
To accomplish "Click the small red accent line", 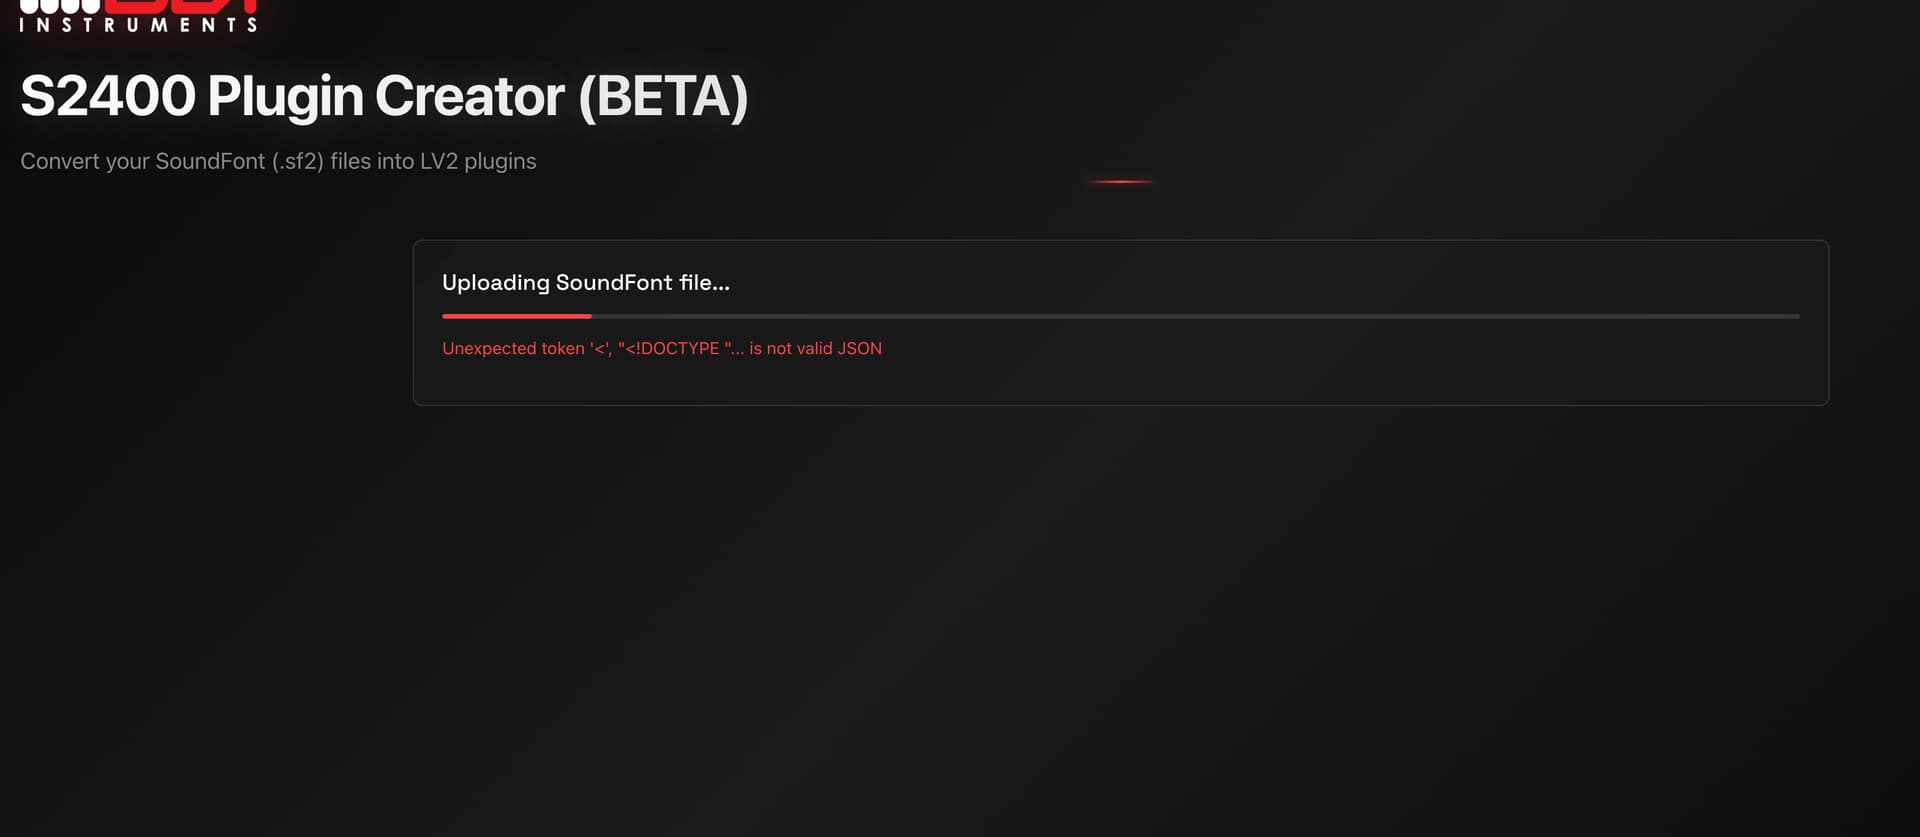I will click(x=1120, y=181).
